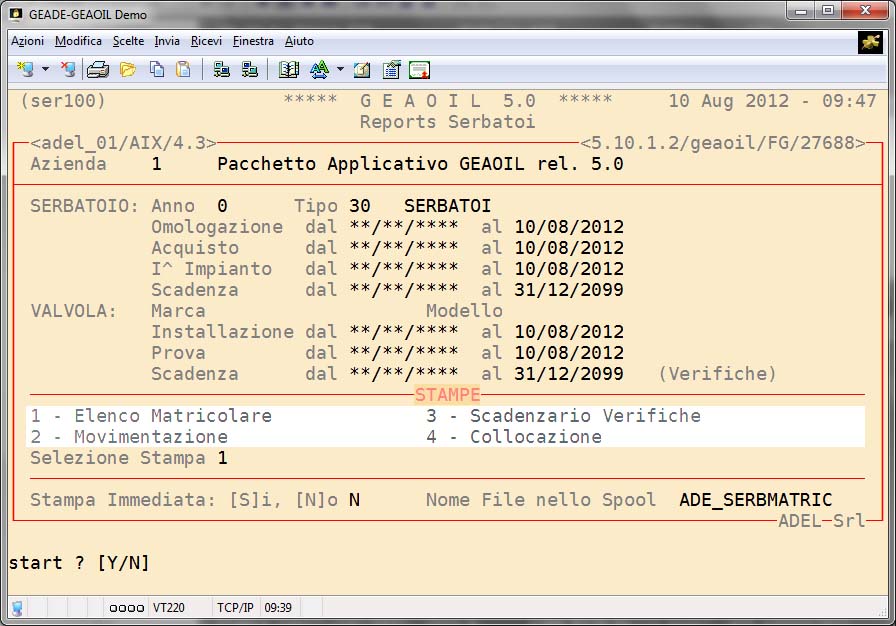Click the printer icon in the toolbar
The height and width of the screenshot is (626, 896).
coord(97,70)
